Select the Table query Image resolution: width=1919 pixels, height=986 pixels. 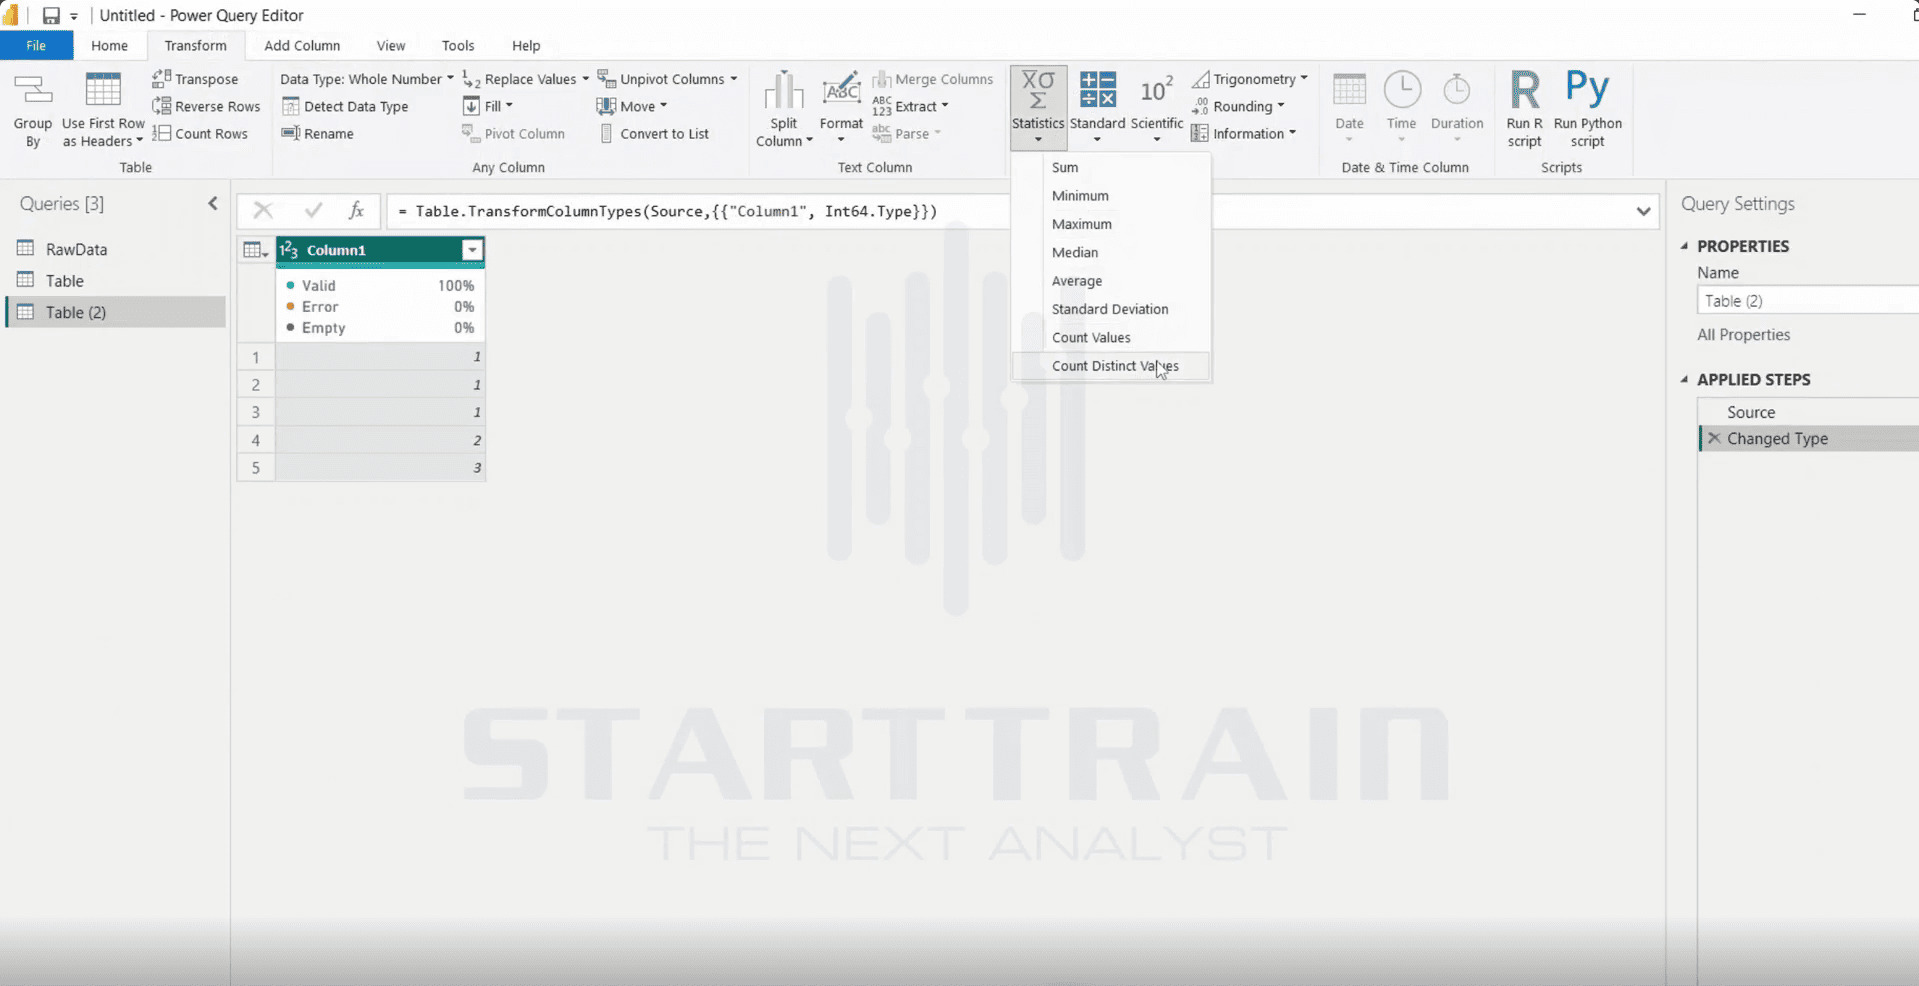point(115,281)
